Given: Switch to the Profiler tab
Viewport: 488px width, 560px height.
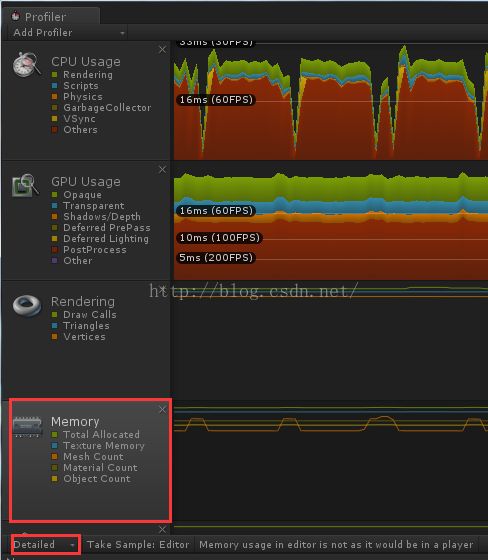Looking at the screenshot, I should click(50, 16).
